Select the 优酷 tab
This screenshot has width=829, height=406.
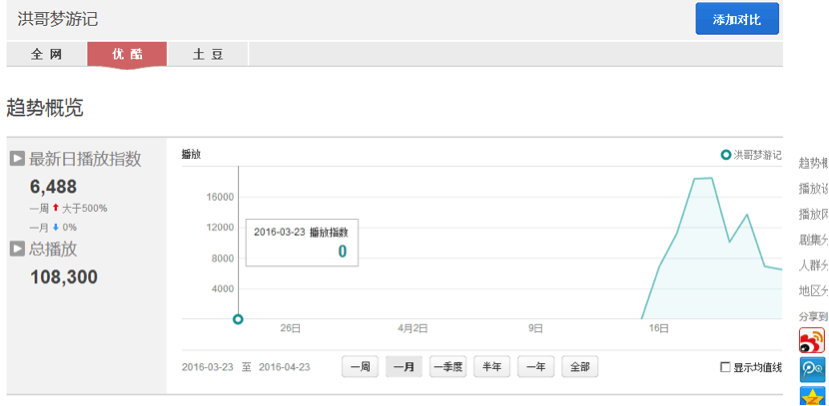click(127, 54)
